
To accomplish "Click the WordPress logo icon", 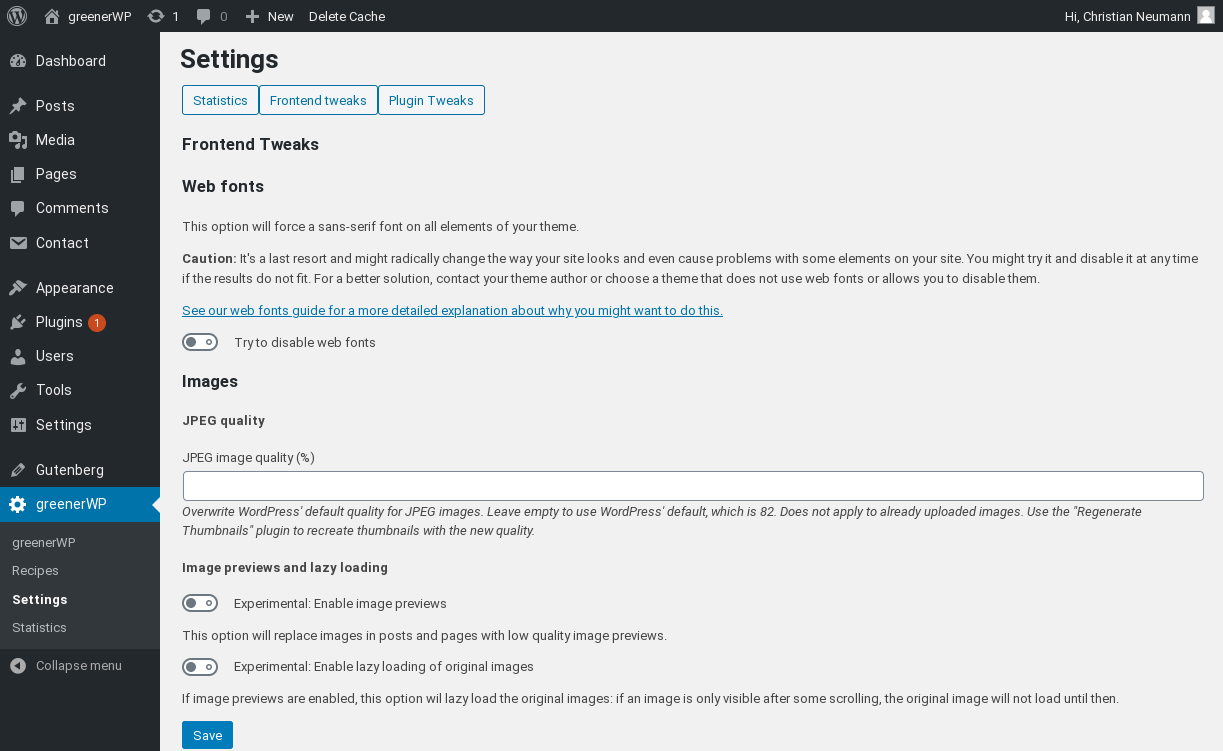I will tap(17, 16).
